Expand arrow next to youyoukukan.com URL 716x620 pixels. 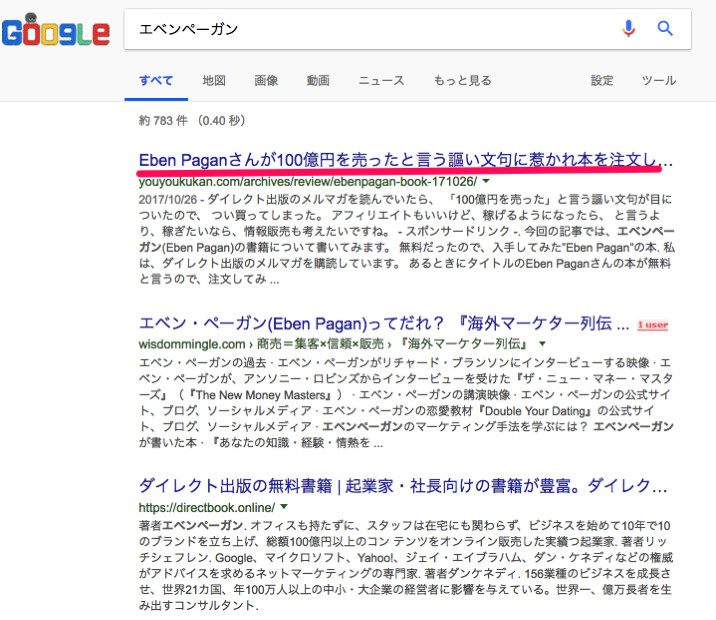point(486,181)
